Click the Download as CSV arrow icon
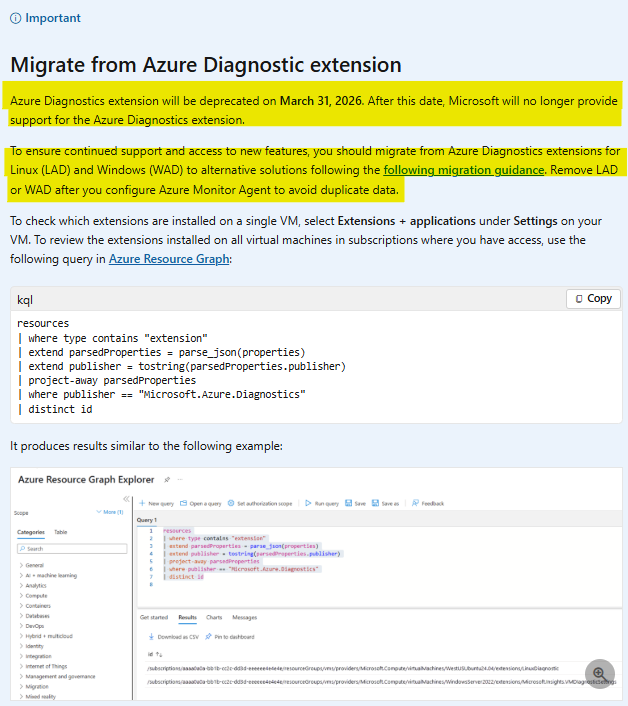Screen dimensions: 628x706 coord(151,637)
